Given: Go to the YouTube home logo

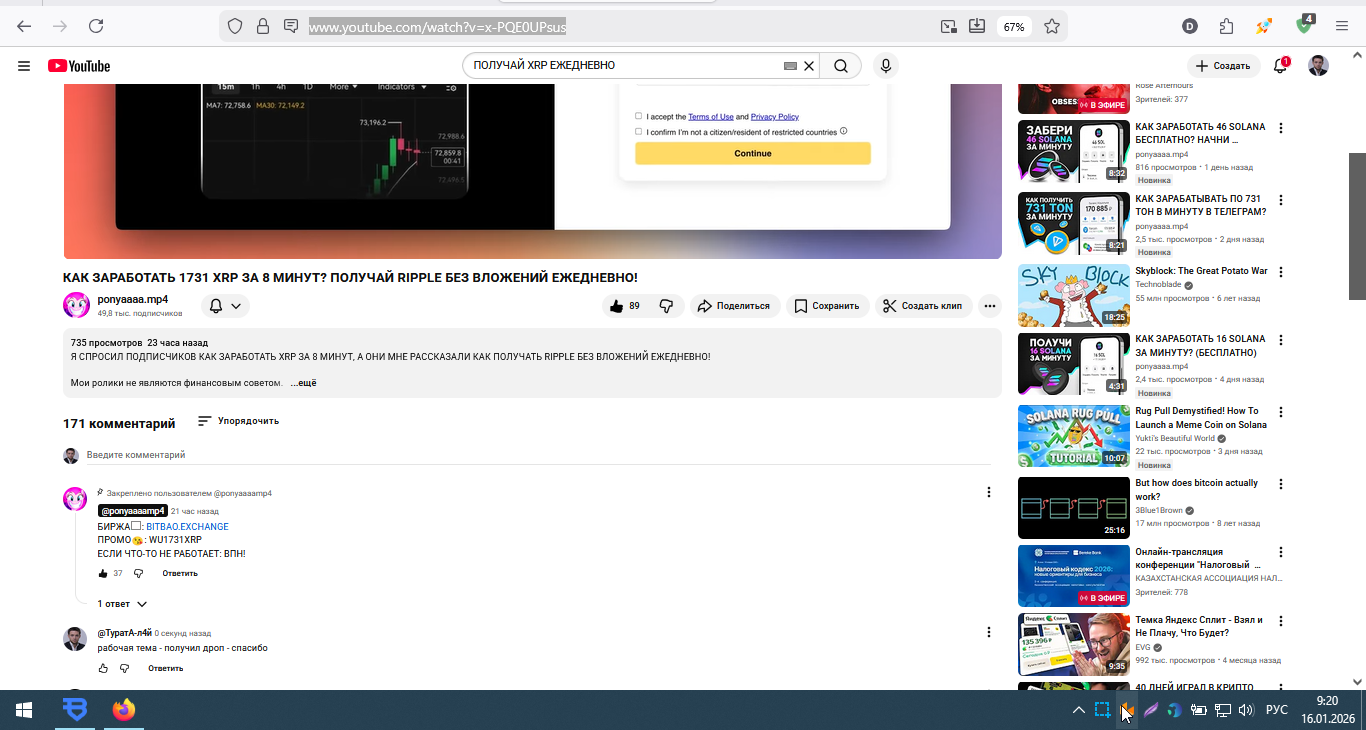Looking at the screenshot, I should point(79,66).
